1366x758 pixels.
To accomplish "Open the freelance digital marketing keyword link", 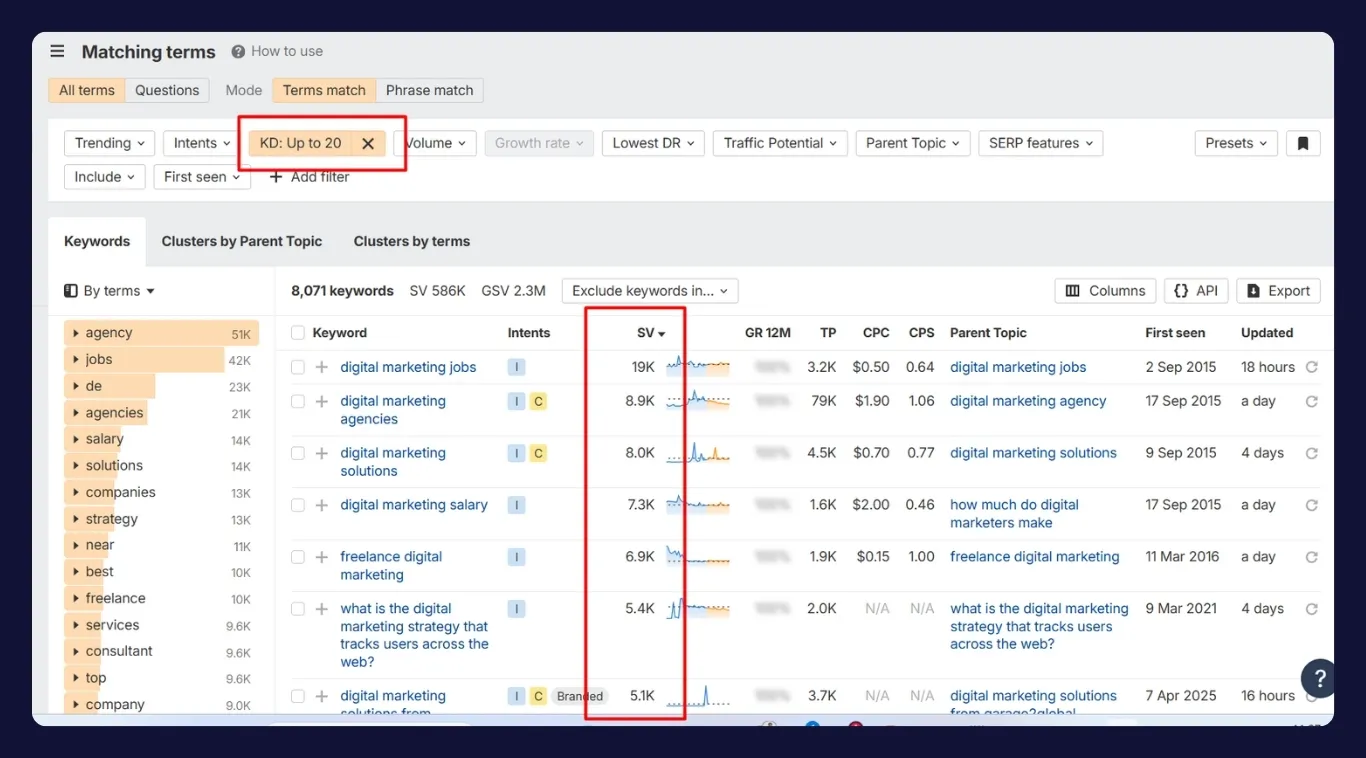I will pos(391,566).
